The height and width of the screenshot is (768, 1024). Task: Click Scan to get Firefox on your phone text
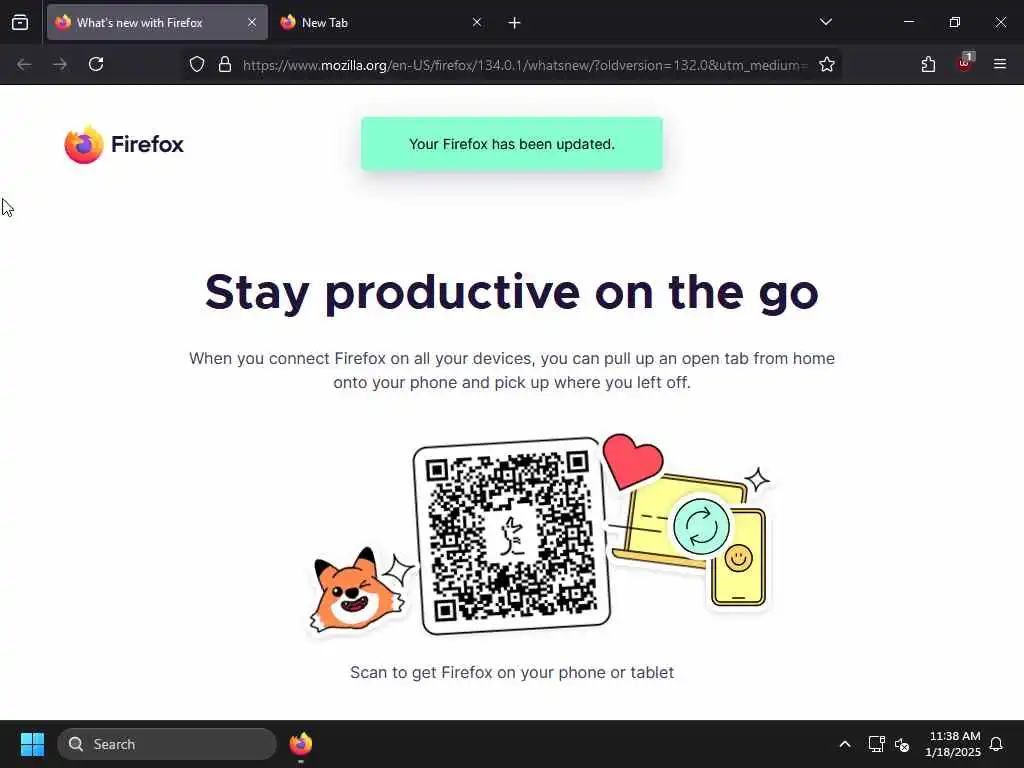(512, 673)
